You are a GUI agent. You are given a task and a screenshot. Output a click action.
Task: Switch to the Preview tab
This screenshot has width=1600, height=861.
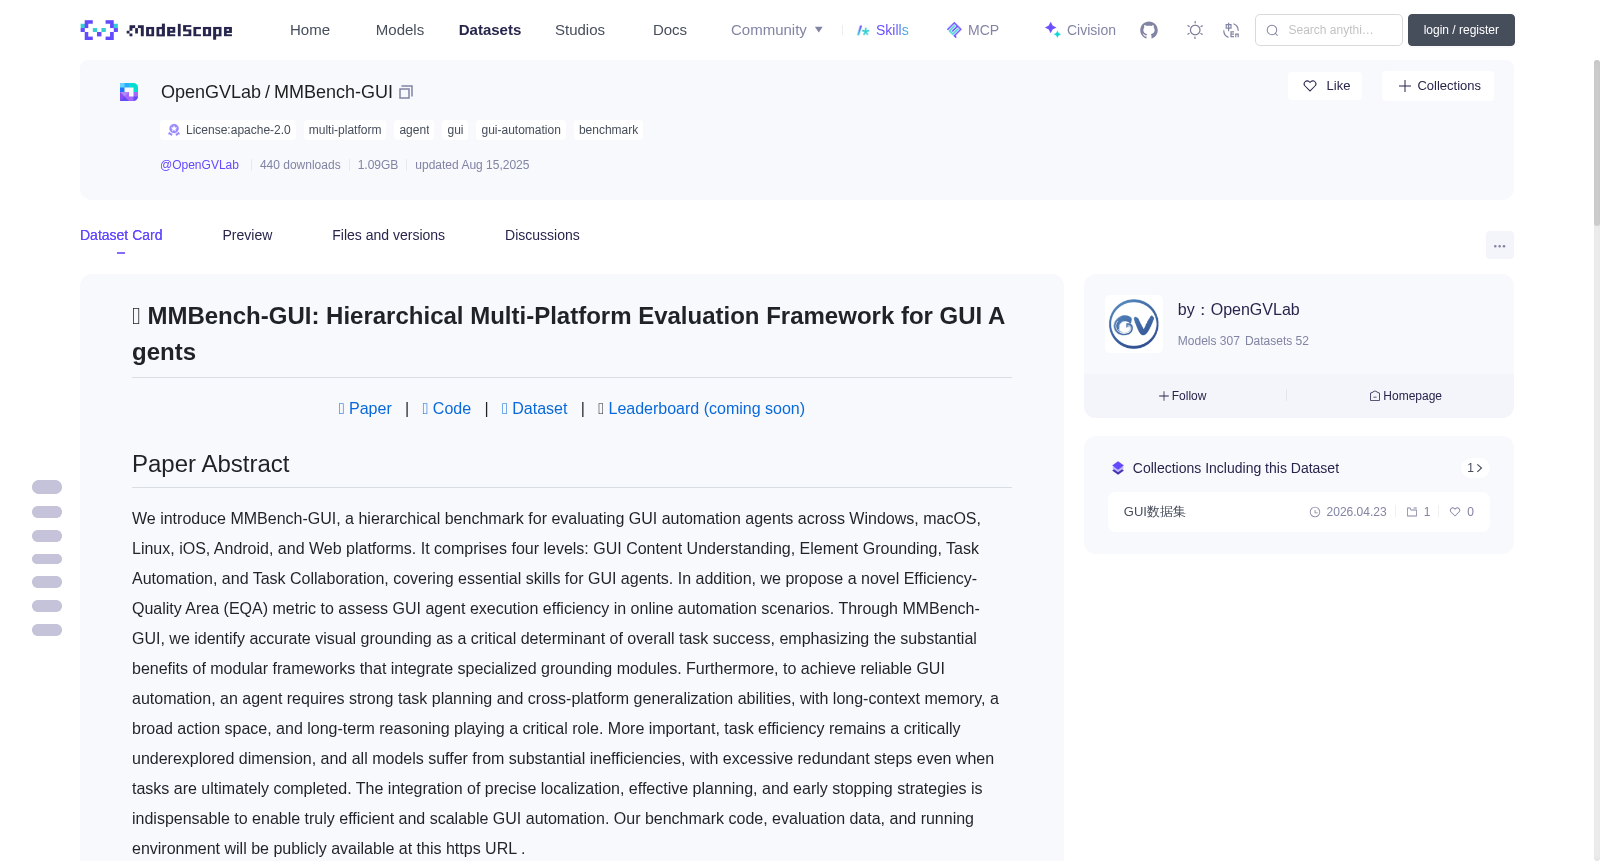point(247,235)
